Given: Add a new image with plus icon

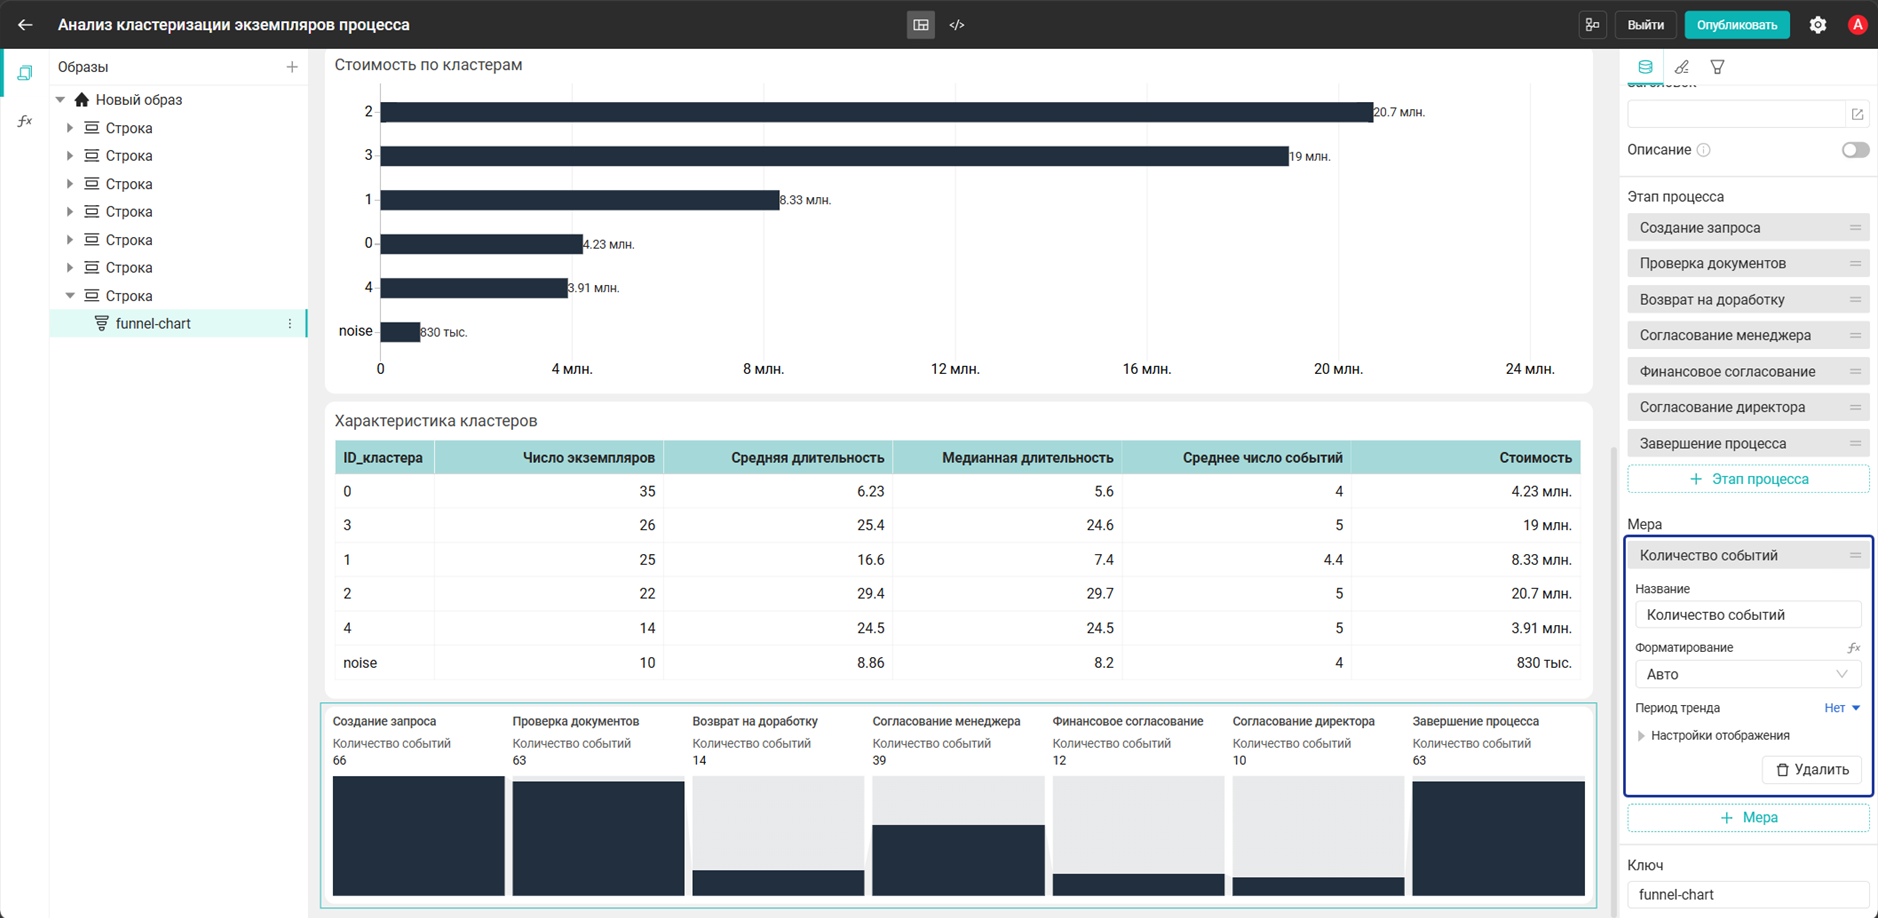Looking at the screenshot, I should click(x=292, y=67).
